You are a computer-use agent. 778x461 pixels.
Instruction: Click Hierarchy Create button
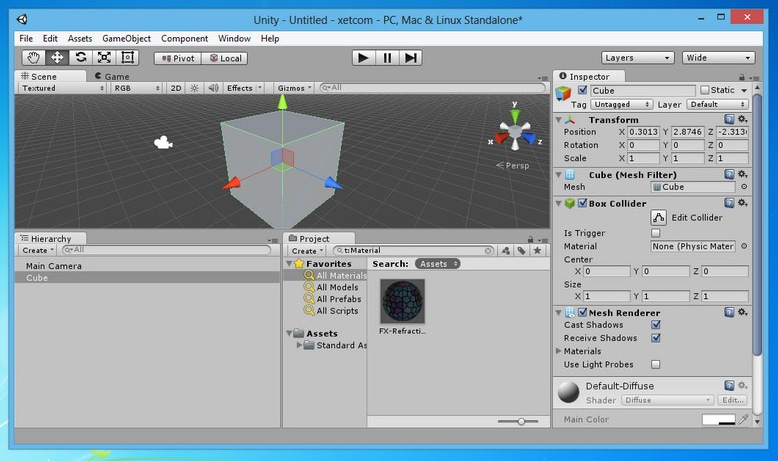[x=38, y=250]
